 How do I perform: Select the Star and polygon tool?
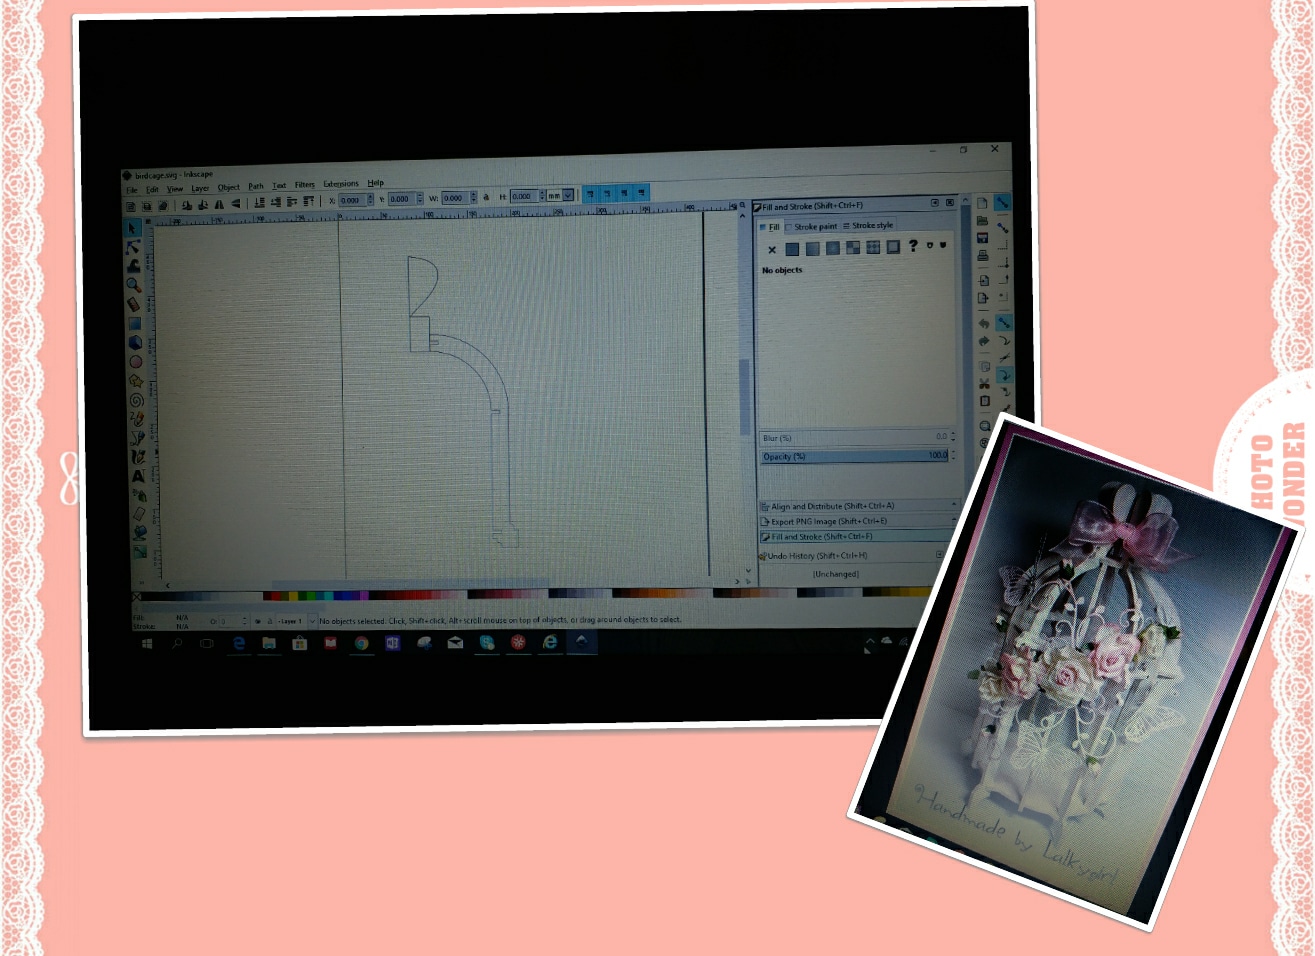click(136, 381)
